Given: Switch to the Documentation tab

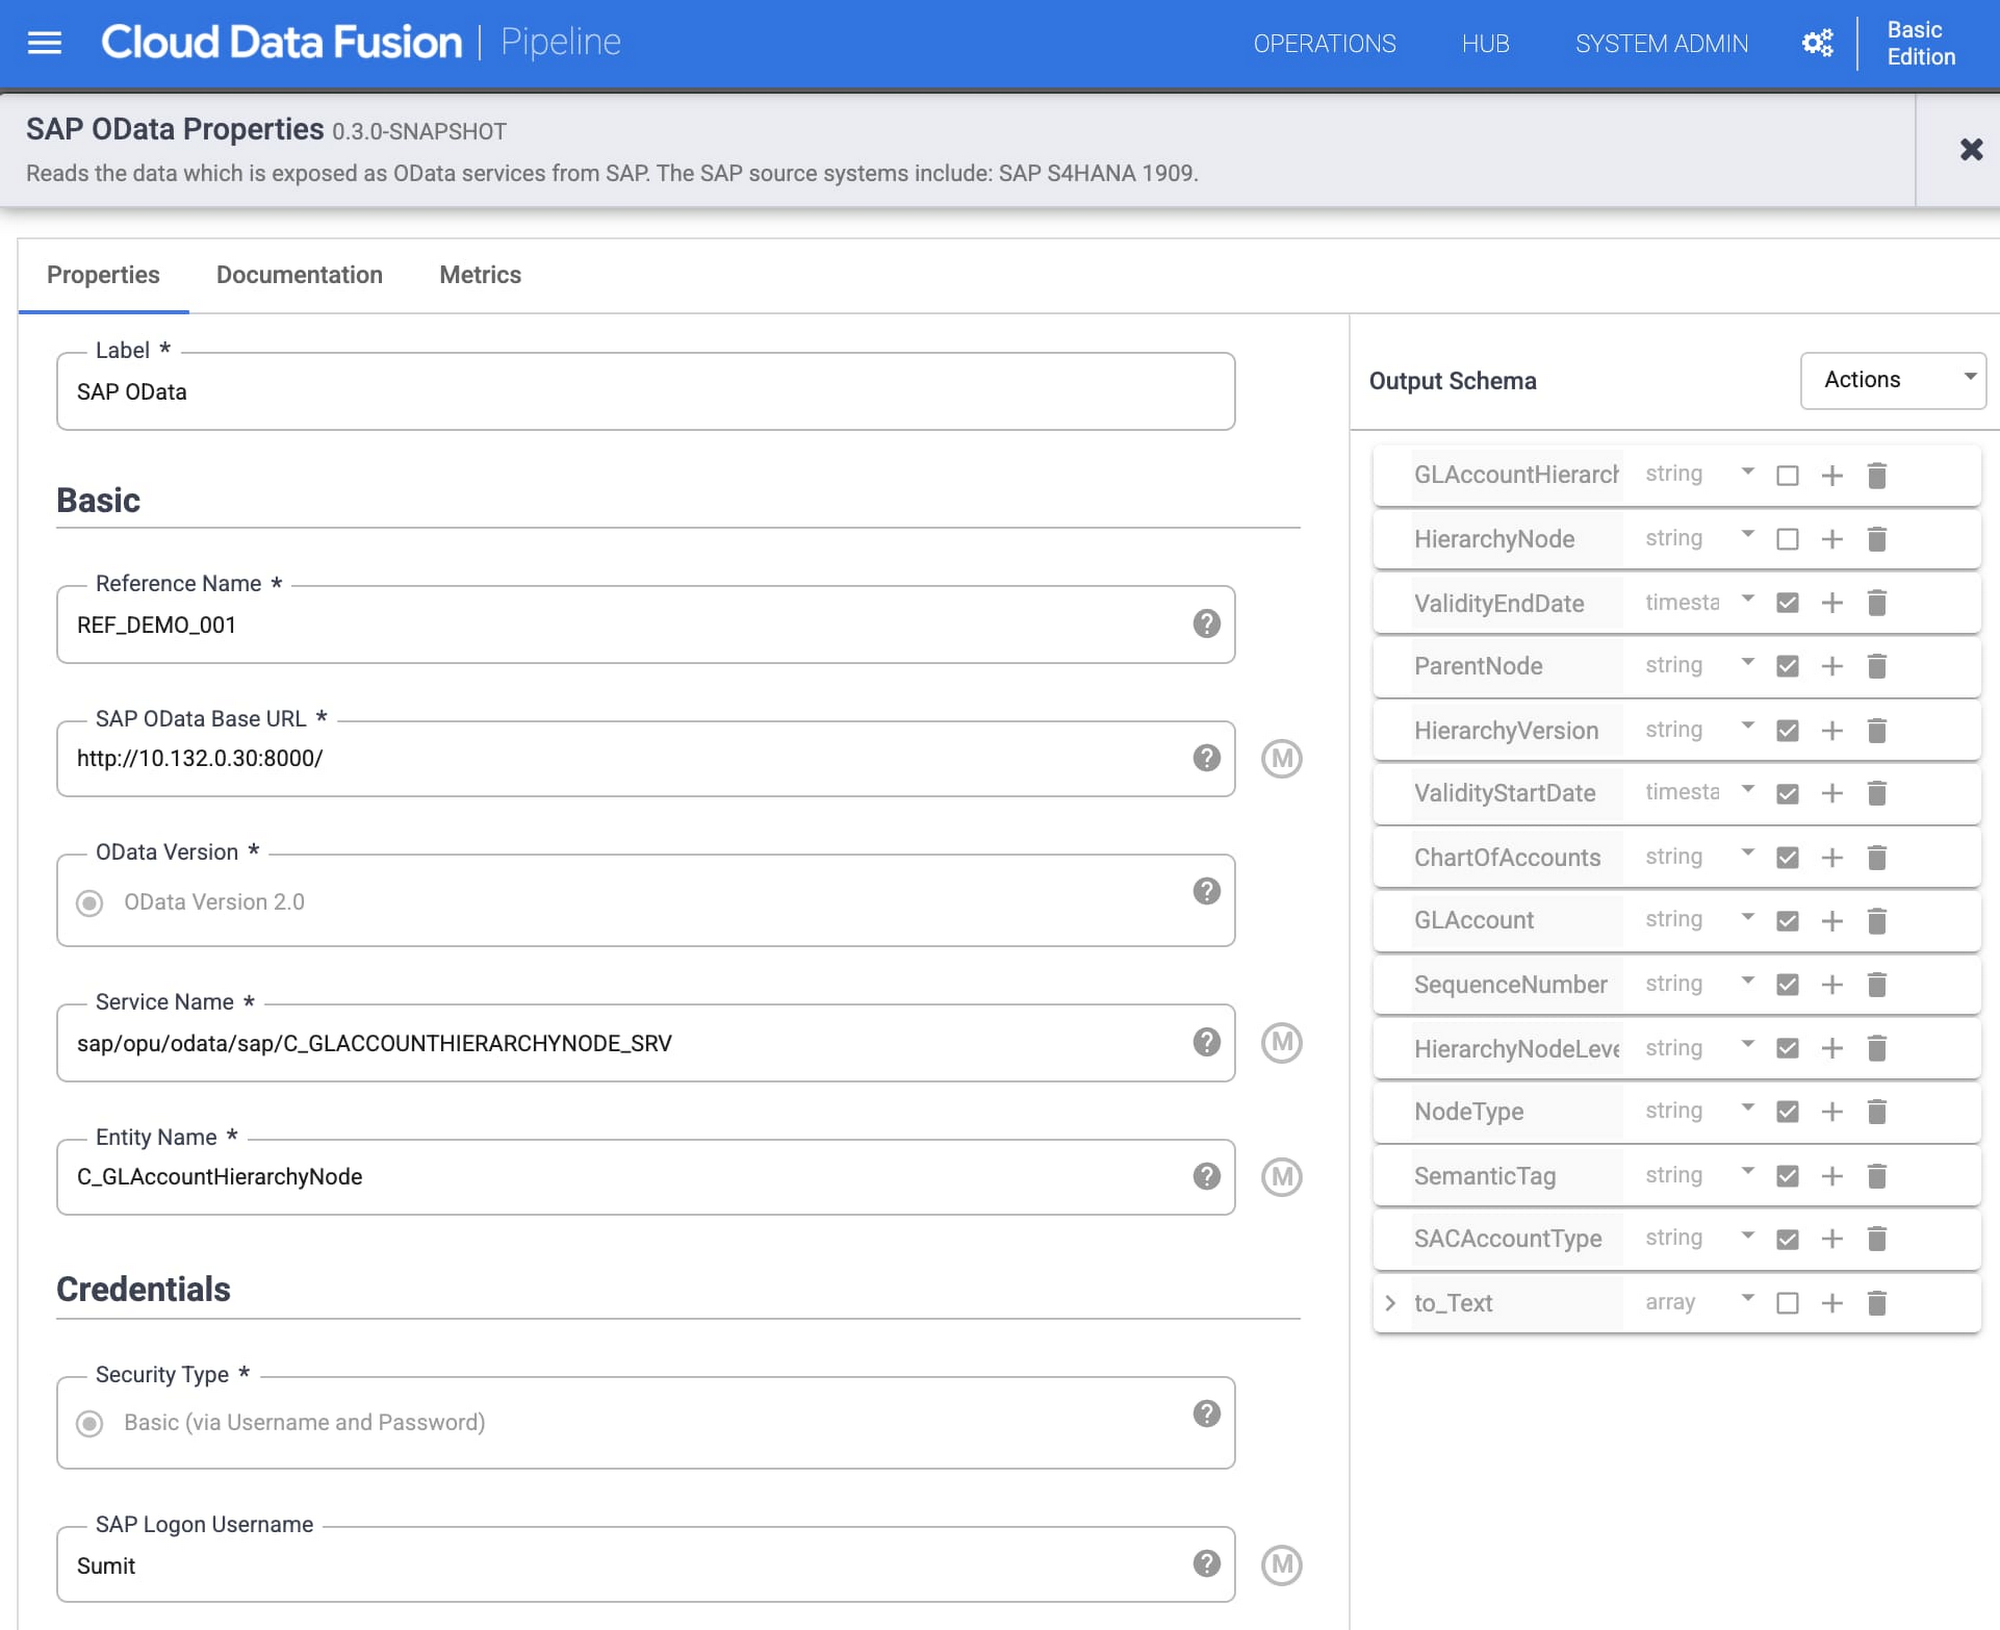Looking at the screenshot, I should (299, 275).
